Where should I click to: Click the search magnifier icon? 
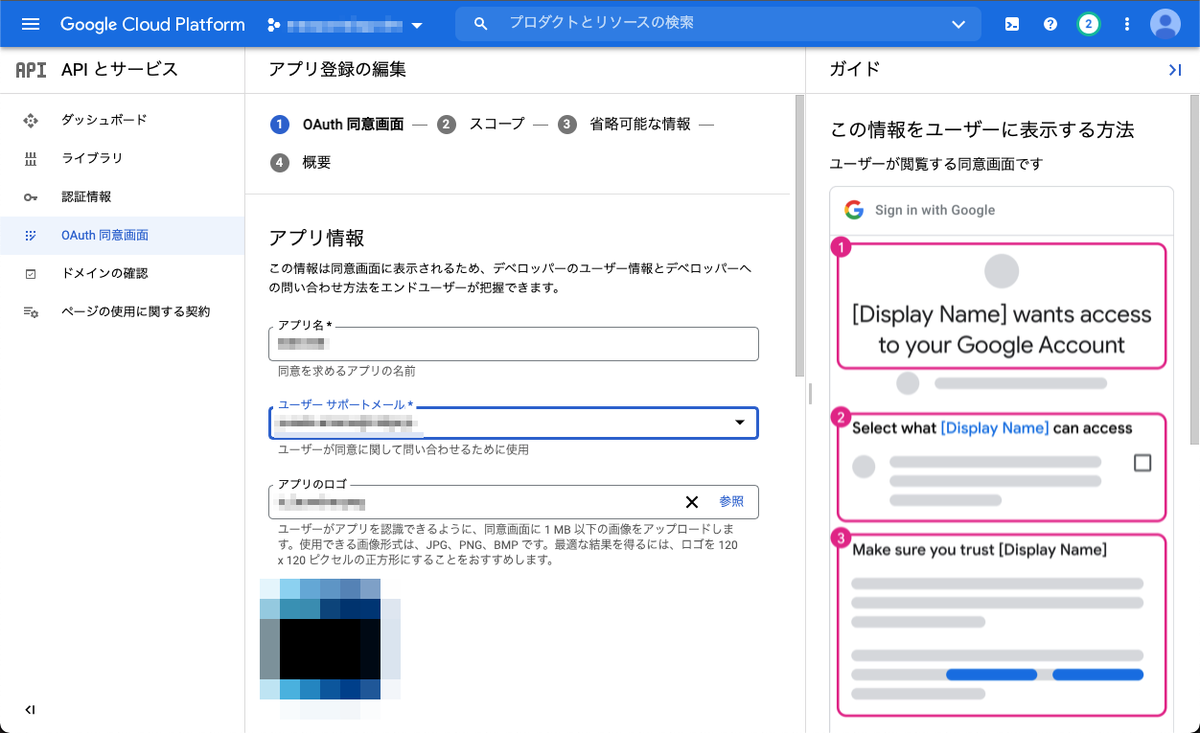coord(481,23)
